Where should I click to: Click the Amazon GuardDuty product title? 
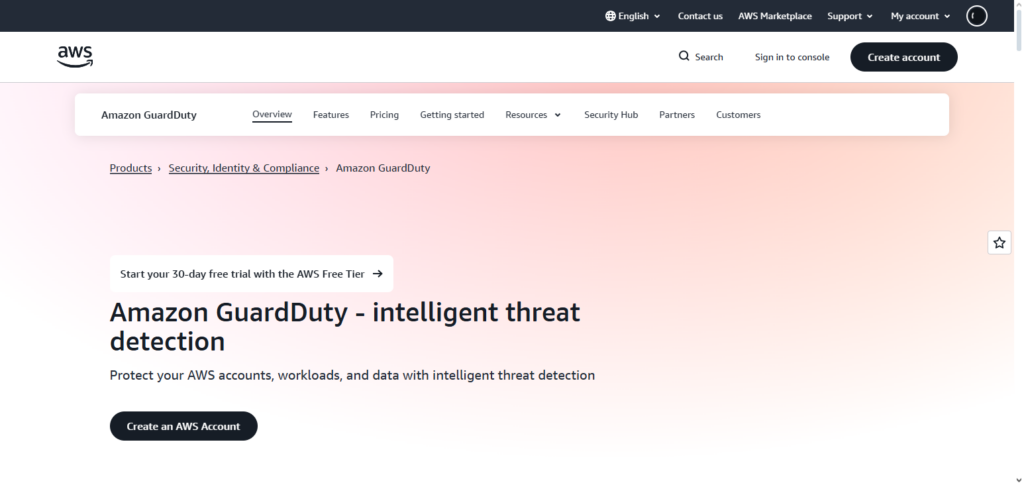click(148, 115)
